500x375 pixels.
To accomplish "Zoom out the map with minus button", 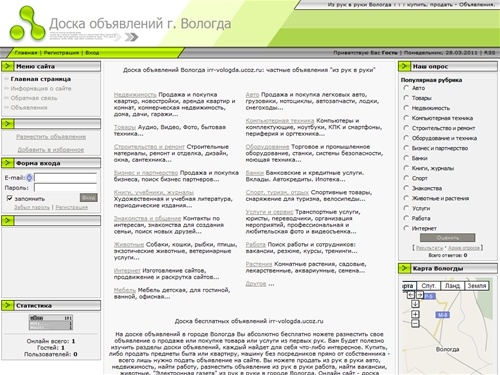I will pos(415,323).
